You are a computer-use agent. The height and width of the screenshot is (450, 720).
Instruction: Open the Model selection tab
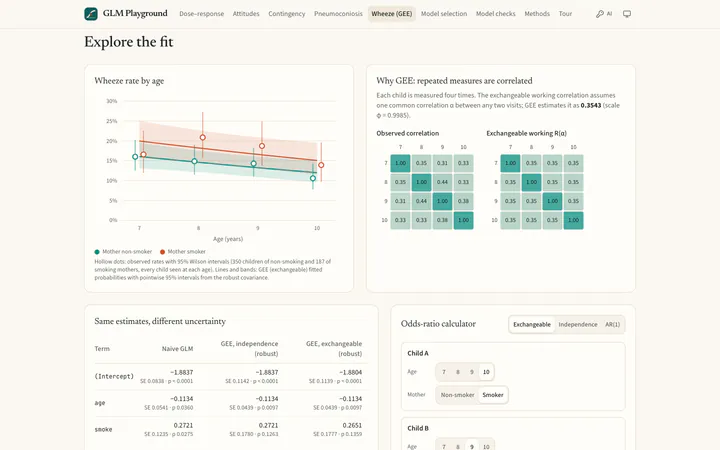coord(444,14)
